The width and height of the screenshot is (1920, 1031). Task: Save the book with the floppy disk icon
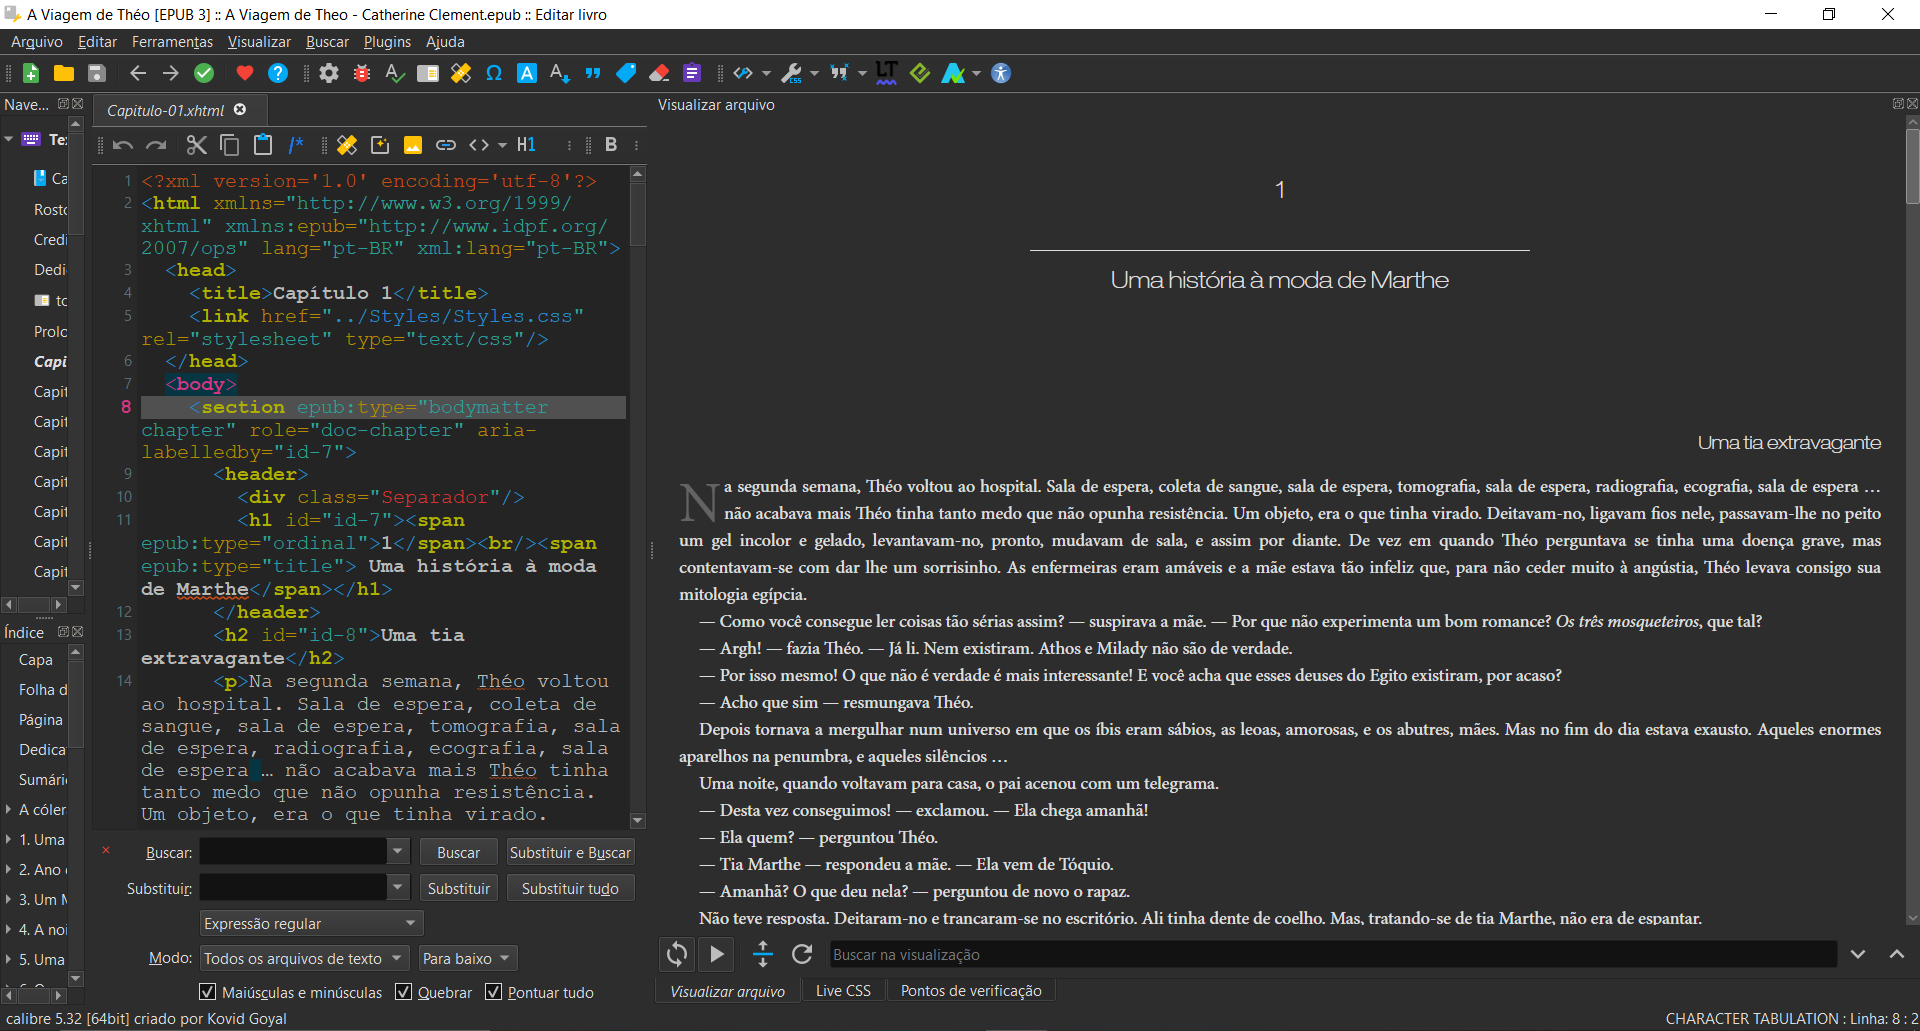click(97, 73)
